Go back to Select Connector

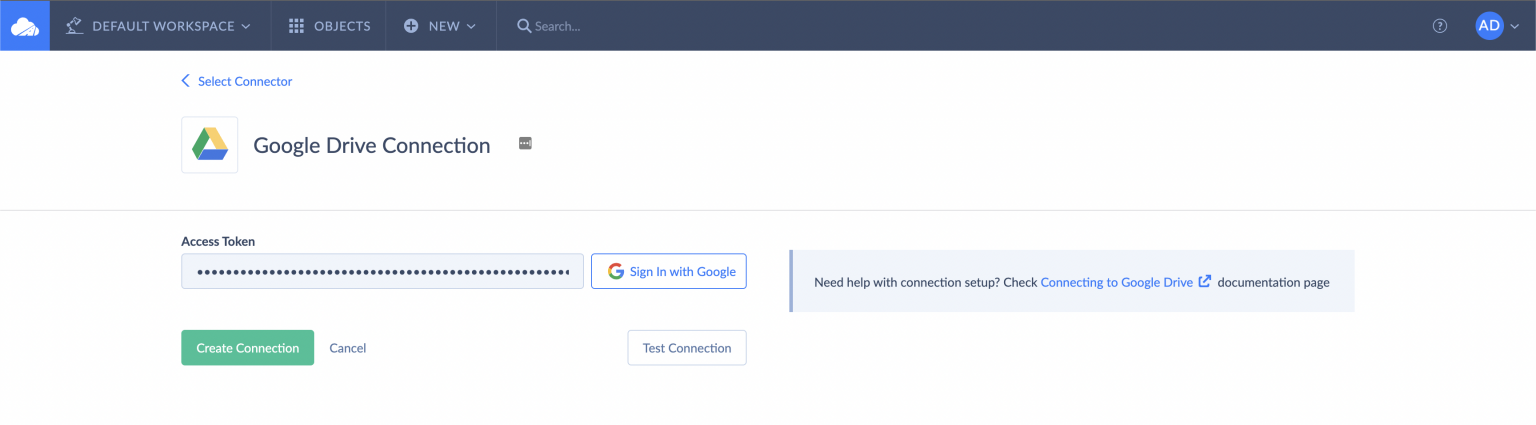(x=237, y=81)
